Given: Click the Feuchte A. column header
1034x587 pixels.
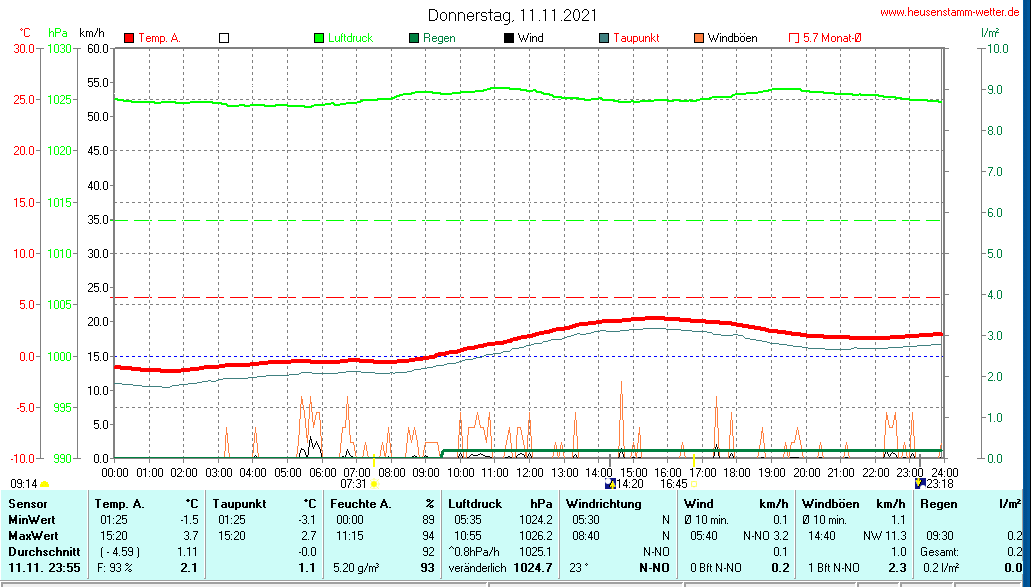Looking at the screenshot, I should coord(361,504).
